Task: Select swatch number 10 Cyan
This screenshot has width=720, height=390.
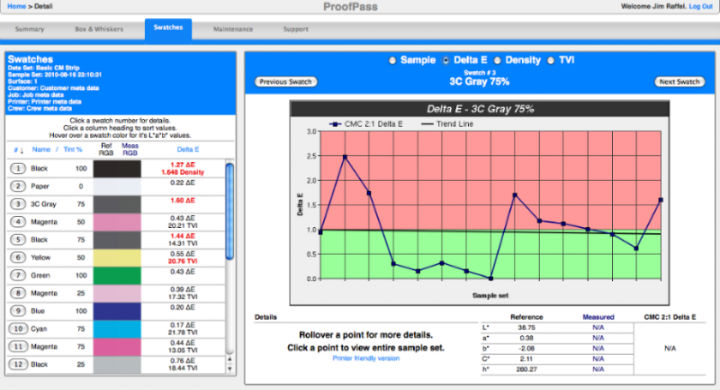Action: point(18,328)
